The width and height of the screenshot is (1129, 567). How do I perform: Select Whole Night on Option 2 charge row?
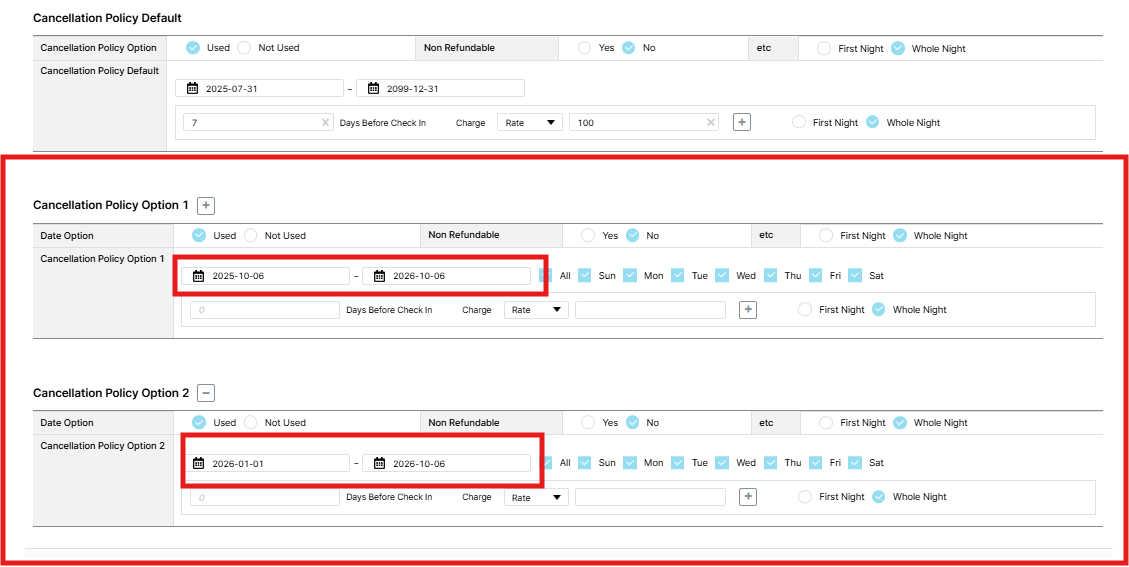879,496
